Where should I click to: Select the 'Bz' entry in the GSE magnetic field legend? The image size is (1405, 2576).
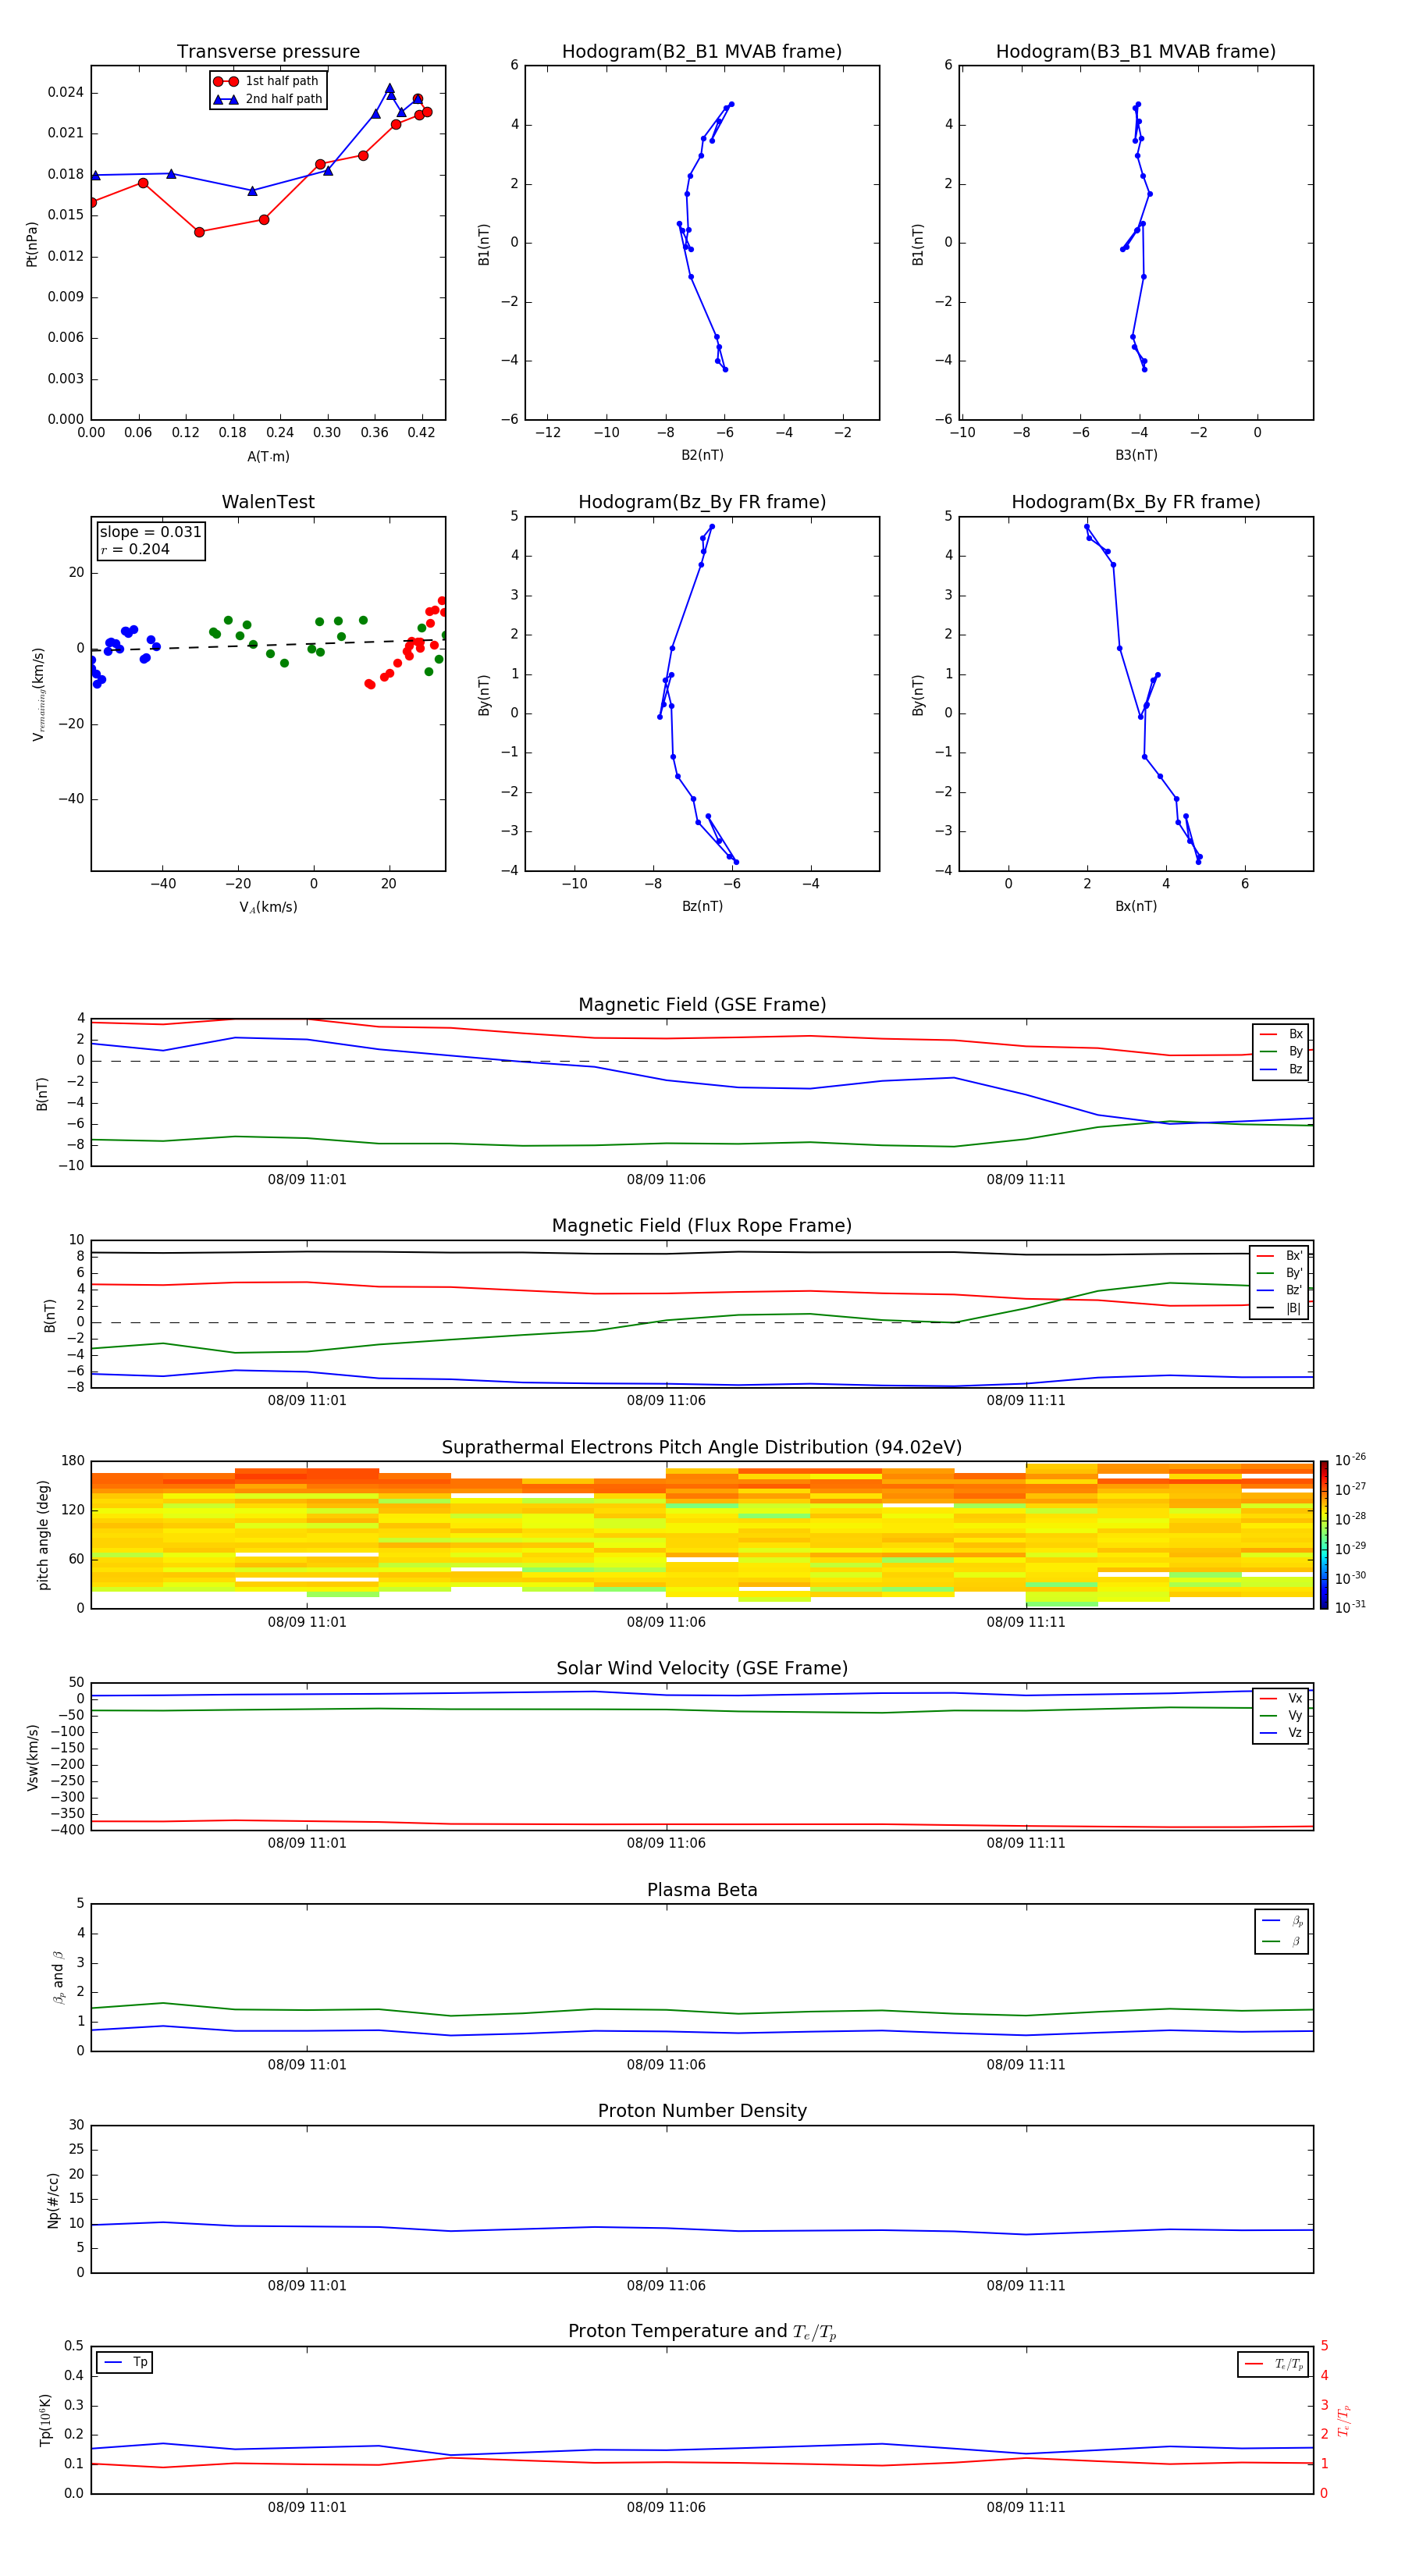[x=1281, y=1069]
